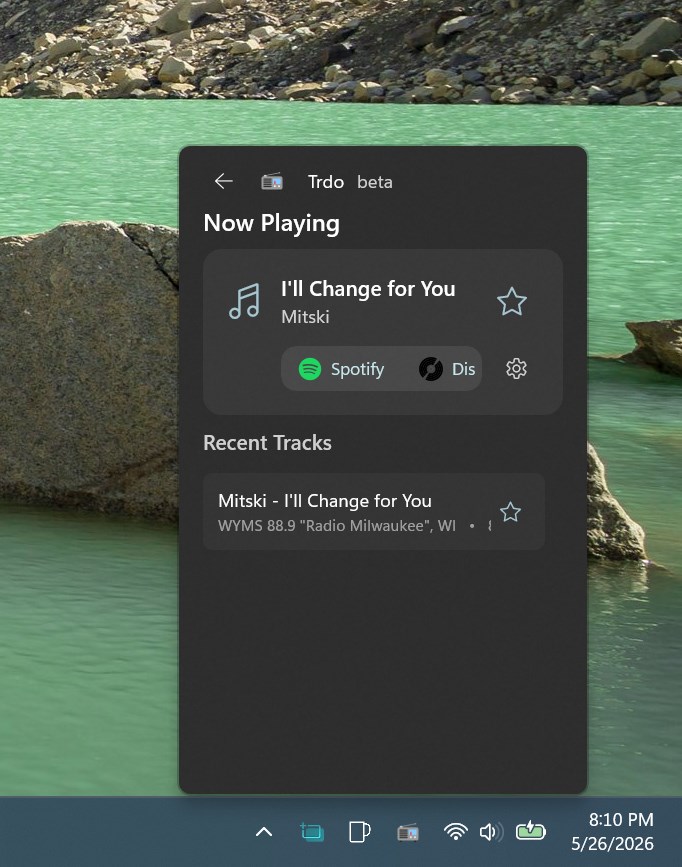This screenshot has width=682, height=867.
Task: Click the station text WYMS 88.9 "Radio Milwaukee"
Action: pyautogui.click(x=337, y=525)
